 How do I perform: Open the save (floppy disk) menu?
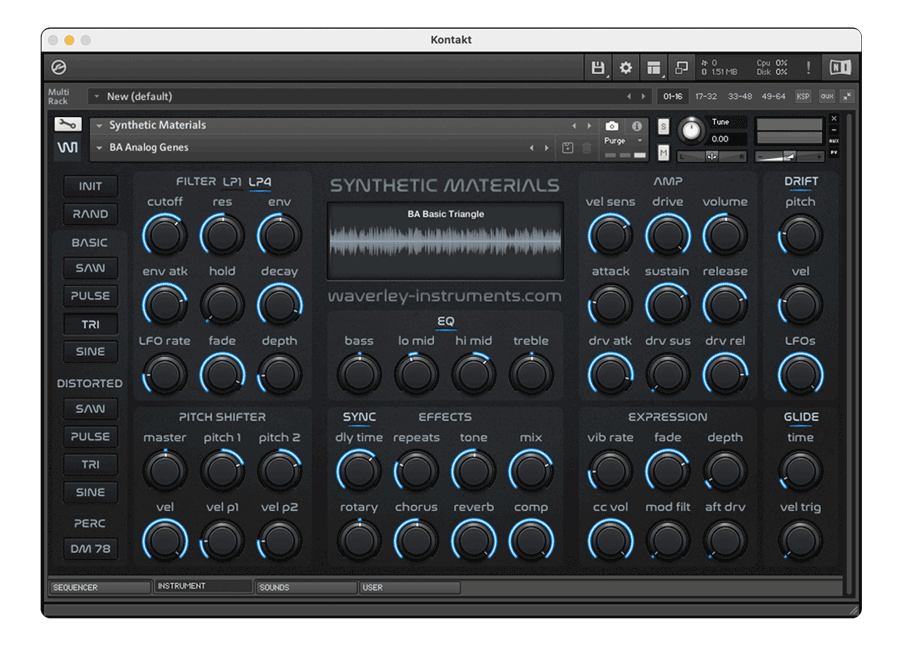598,68
